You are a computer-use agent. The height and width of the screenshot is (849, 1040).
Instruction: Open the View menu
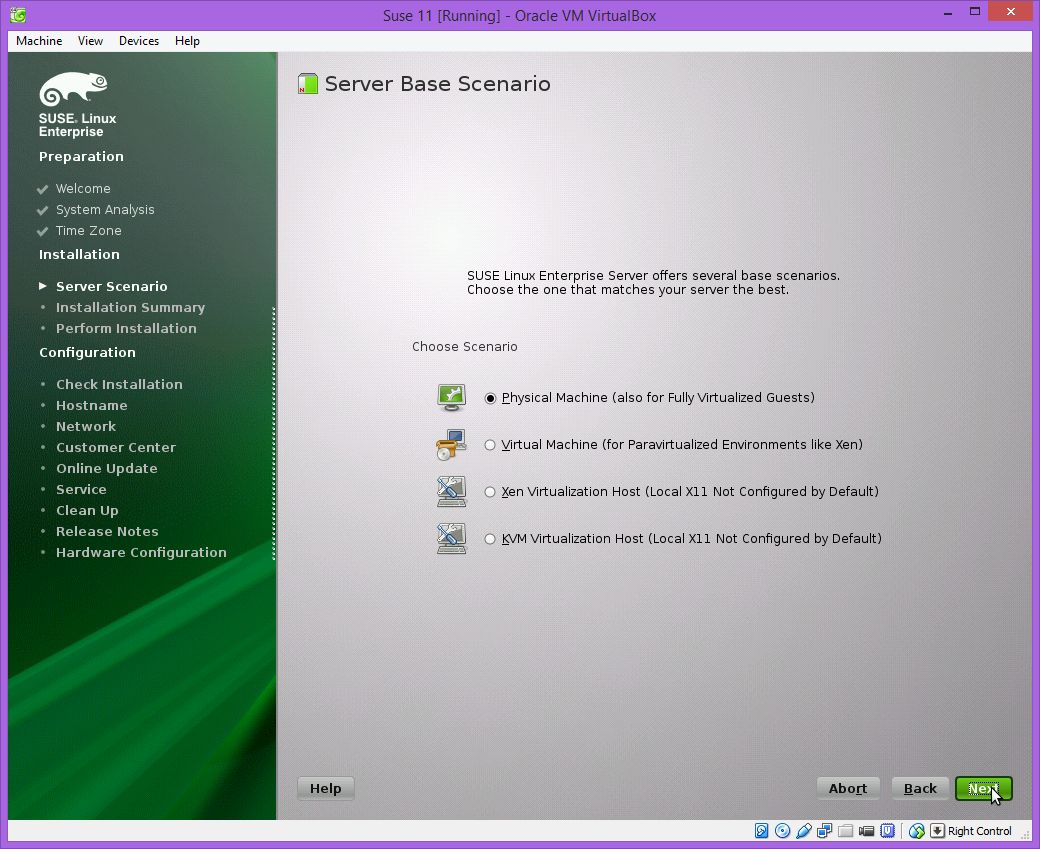pyautogui.click(x=90, y=40)
